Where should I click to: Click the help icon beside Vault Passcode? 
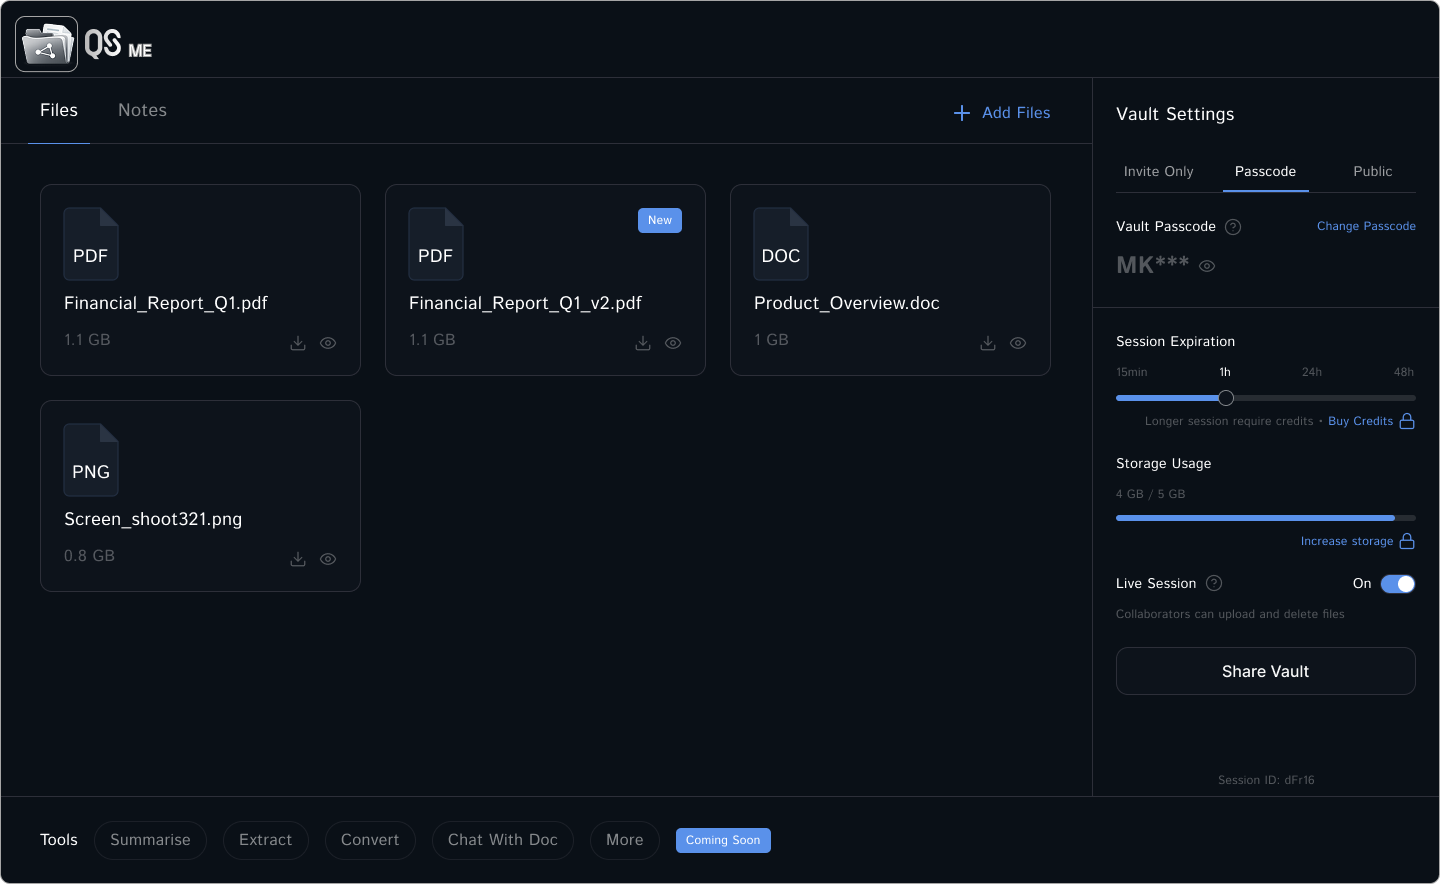point(1233,227)
